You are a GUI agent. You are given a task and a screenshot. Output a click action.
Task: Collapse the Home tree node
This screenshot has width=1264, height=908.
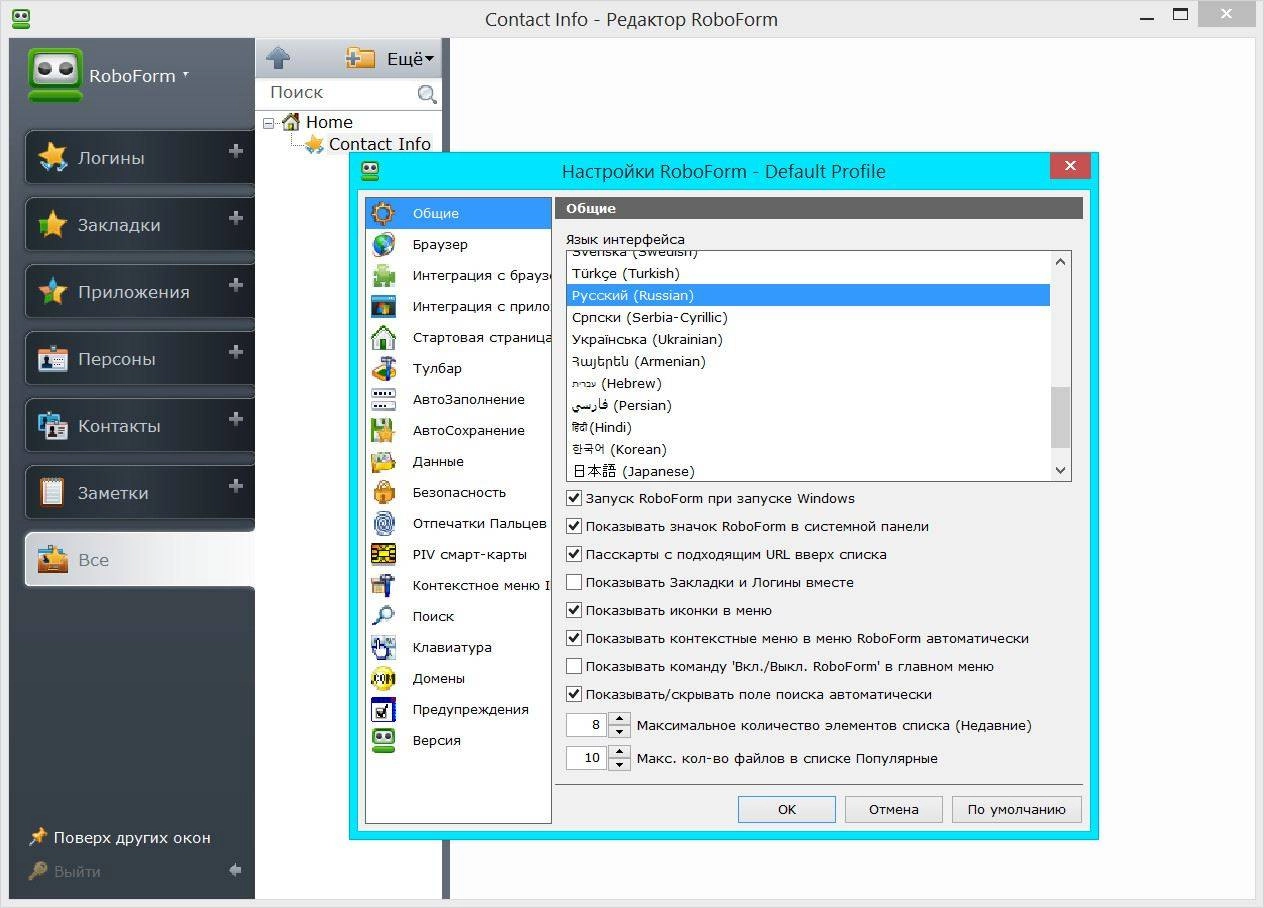[x=268, y=123]
